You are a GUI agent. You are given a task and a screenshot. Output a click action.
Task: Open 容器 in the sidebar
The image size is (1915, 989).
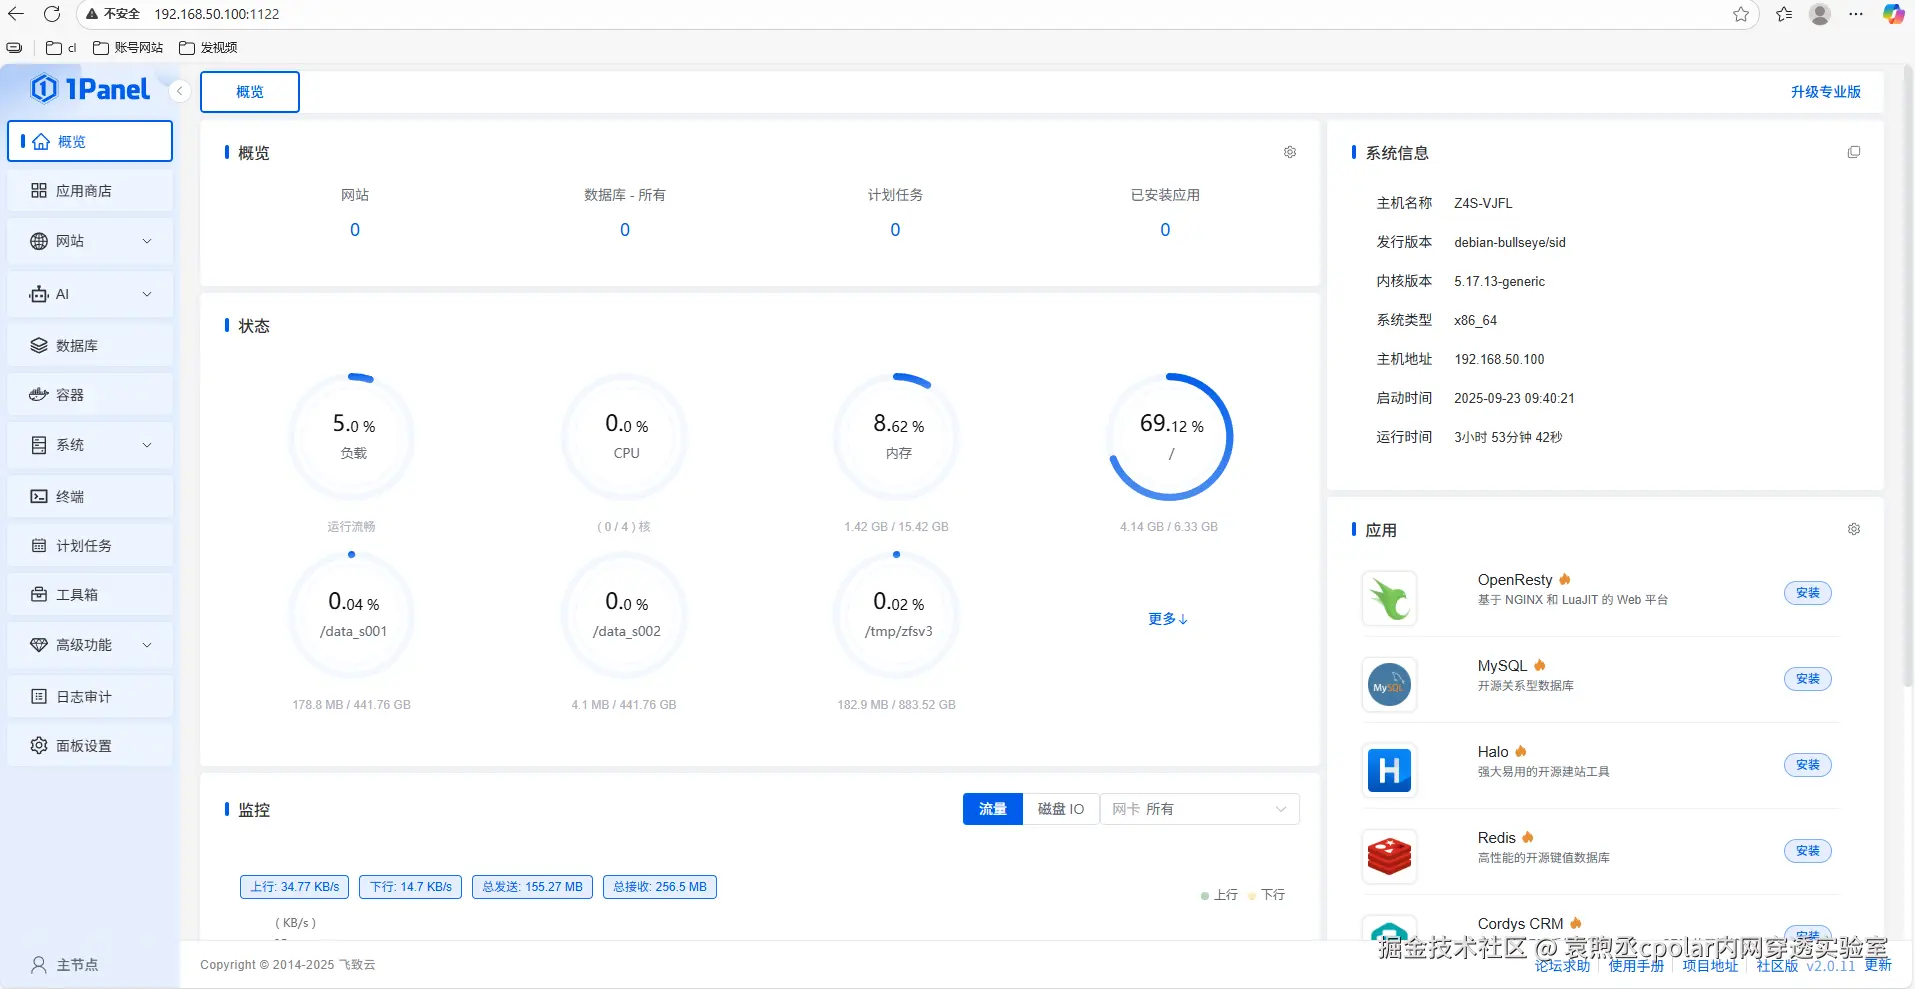coord(90,394)
